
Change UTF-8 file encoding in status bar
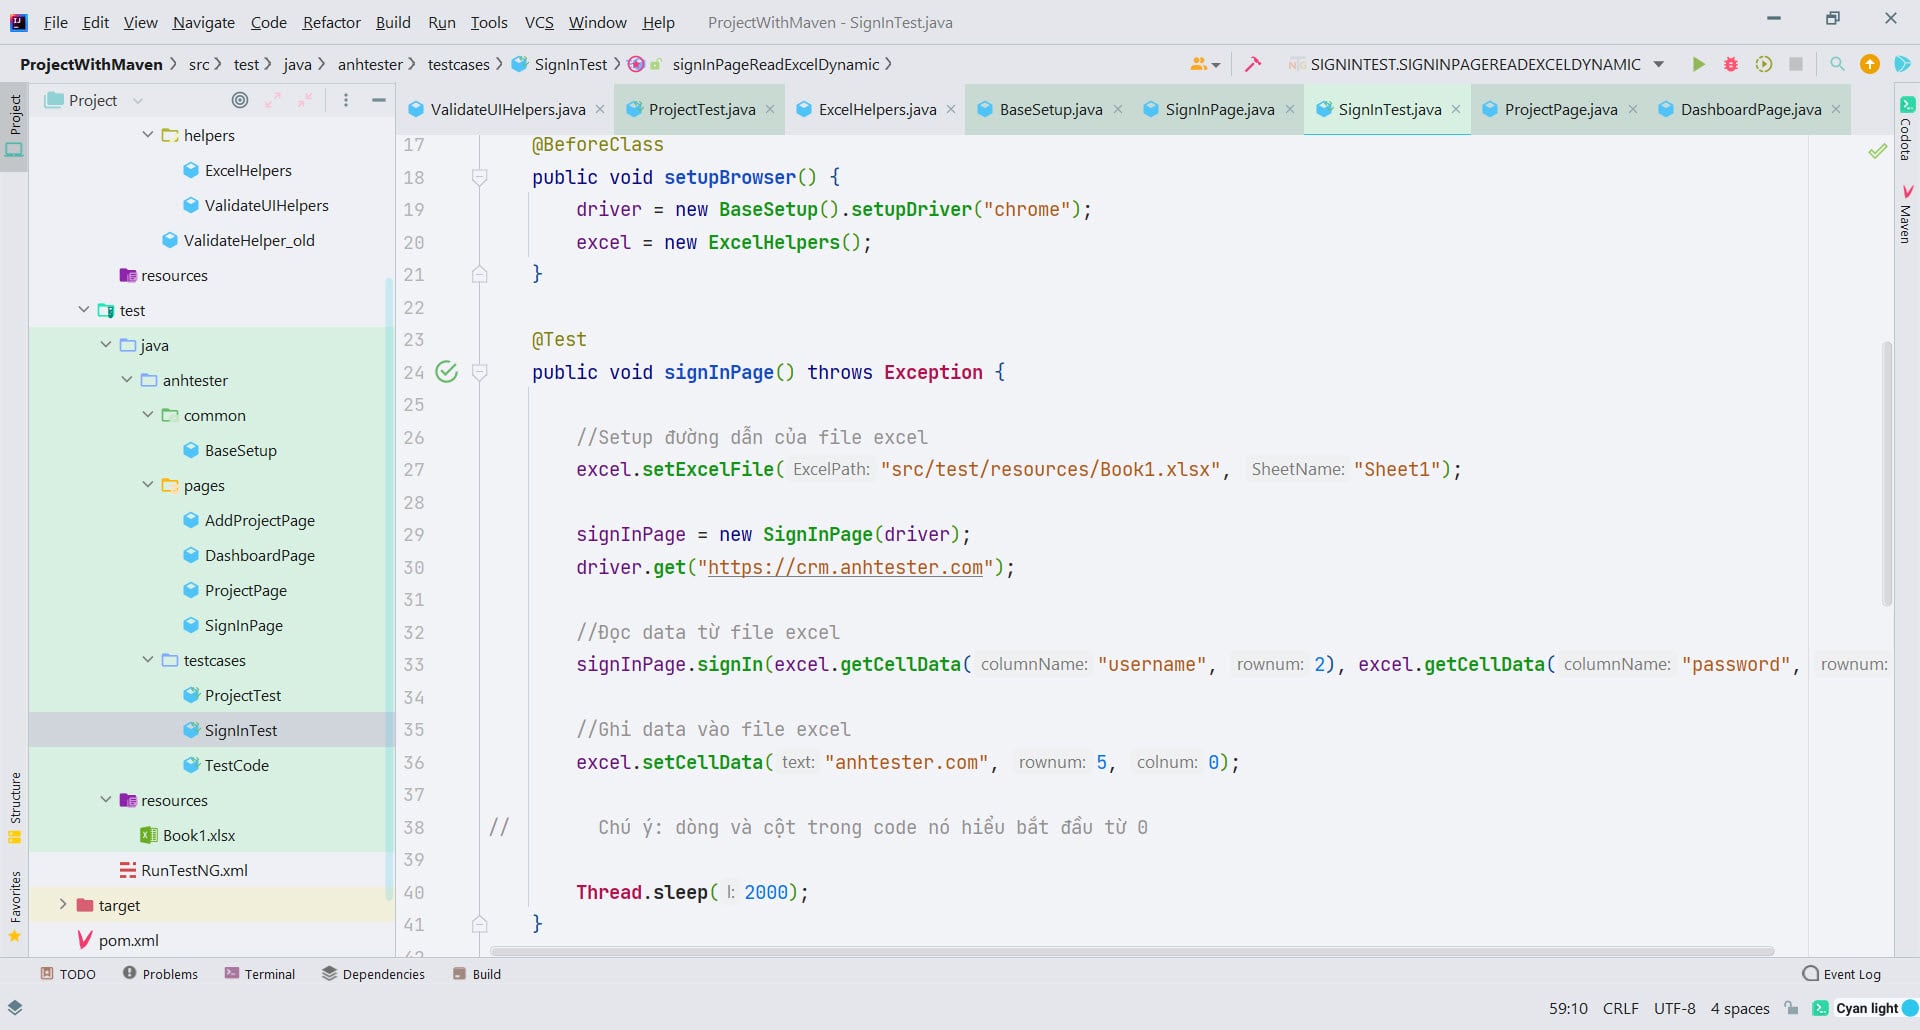coord(1674,1008)
